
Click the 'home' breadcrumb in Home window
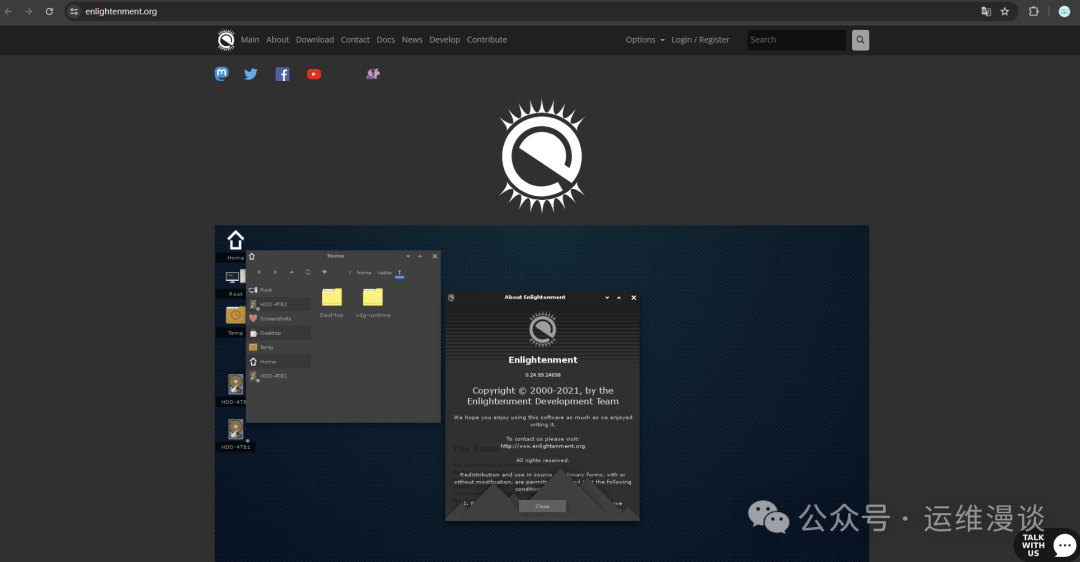click(364, 273)
